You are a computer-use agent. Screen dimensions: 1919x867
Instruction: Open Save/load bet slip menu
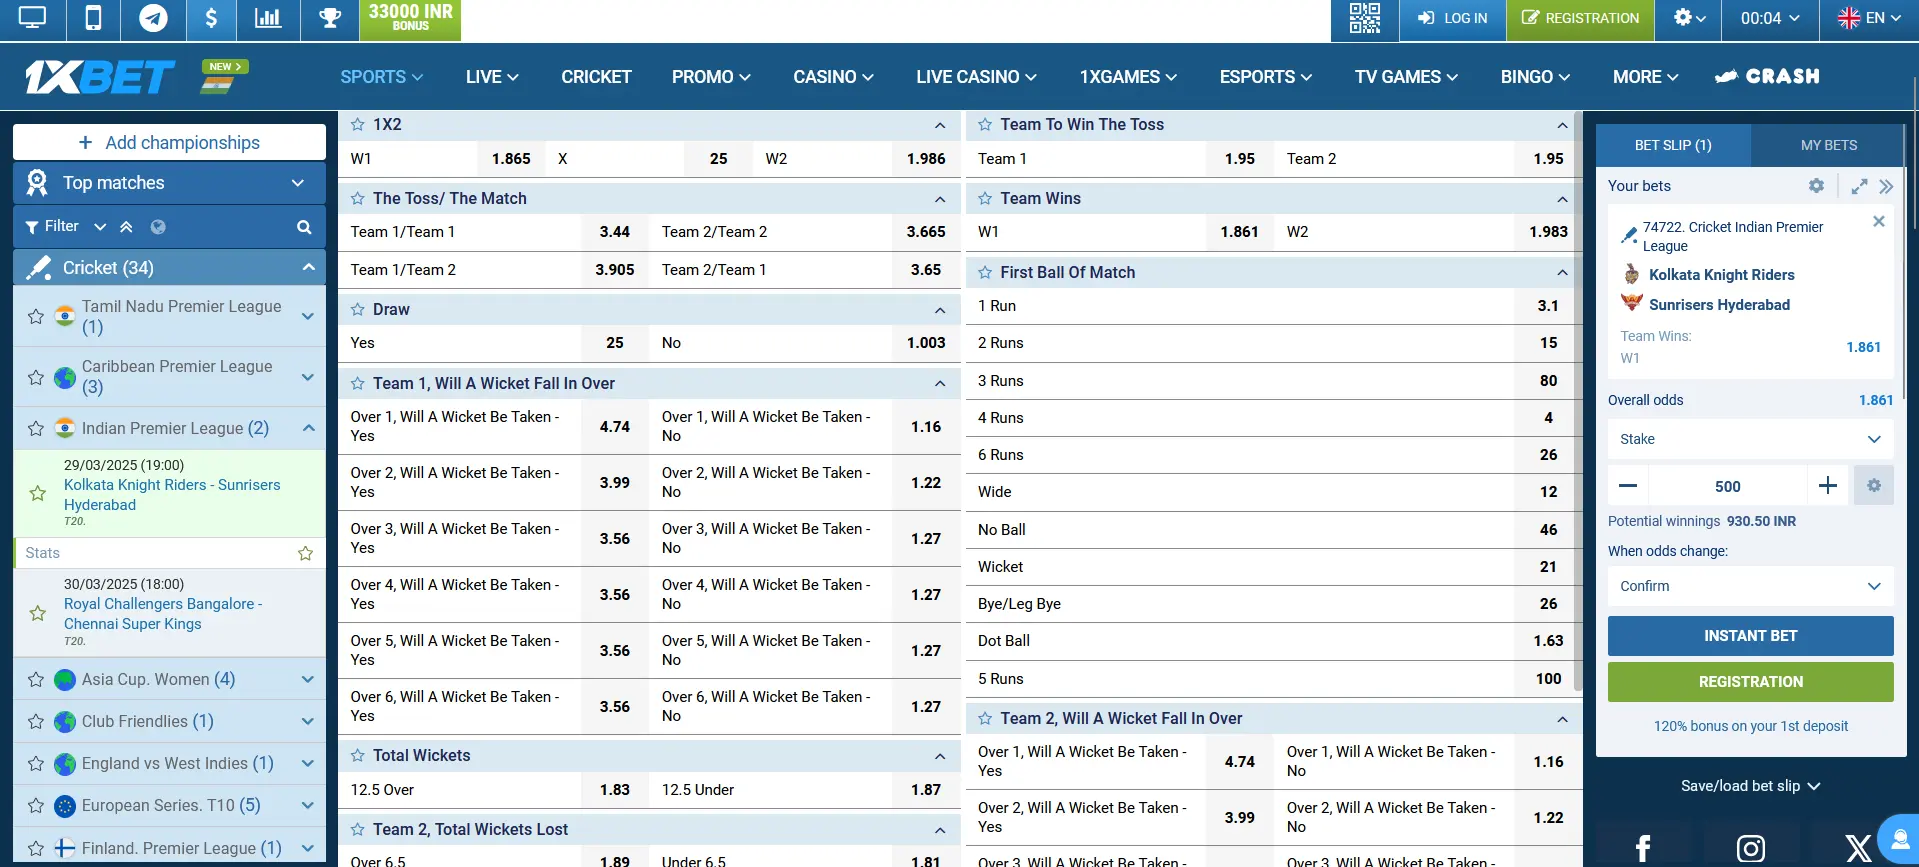click(1750, 786)
